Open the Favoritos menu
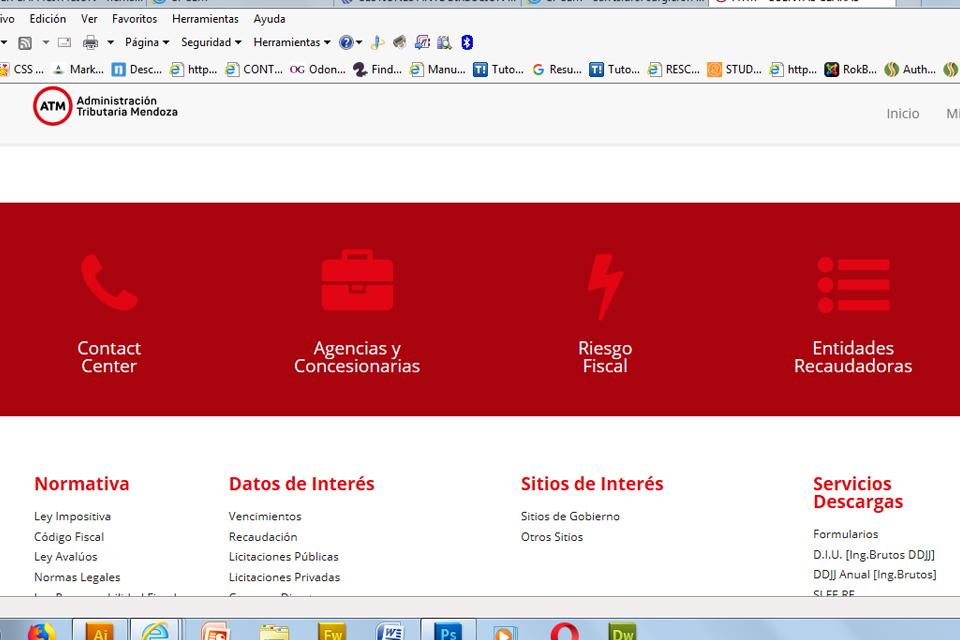This screenshot has height=640, width=960. coord(135,19)
